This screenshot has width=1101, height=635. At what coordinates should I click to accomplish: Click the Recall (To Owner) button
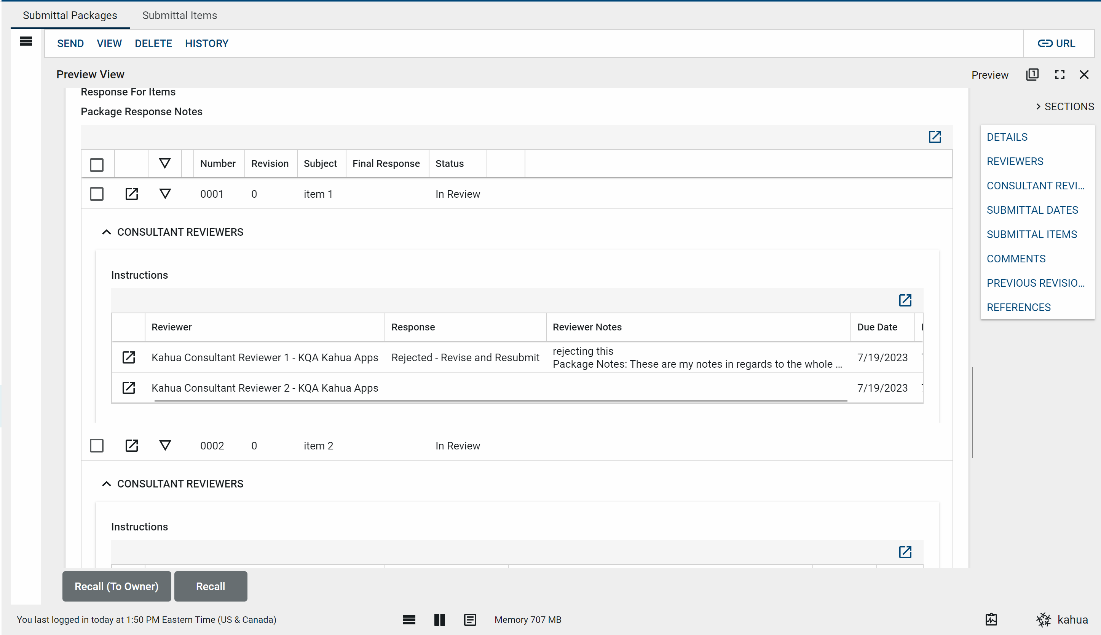tap(116, 586)
